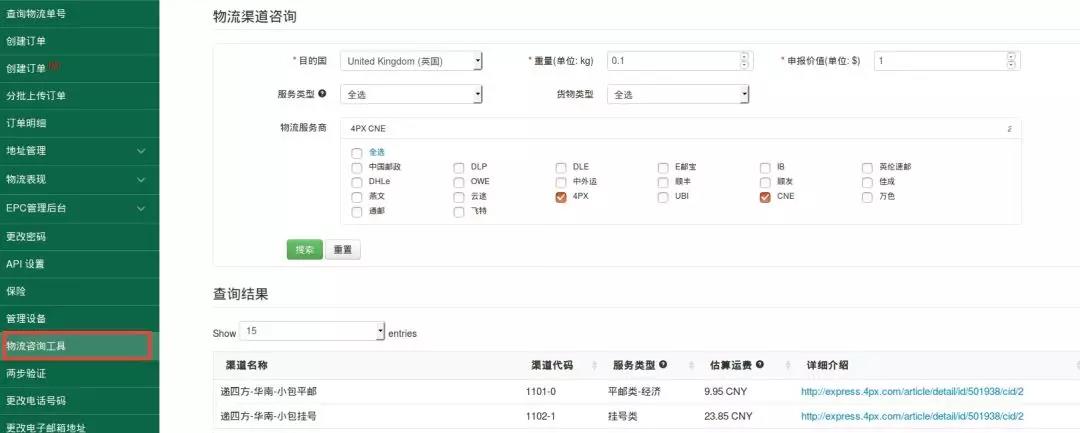Click info icon in 估算运费 column header

click(x=760, y=365)
